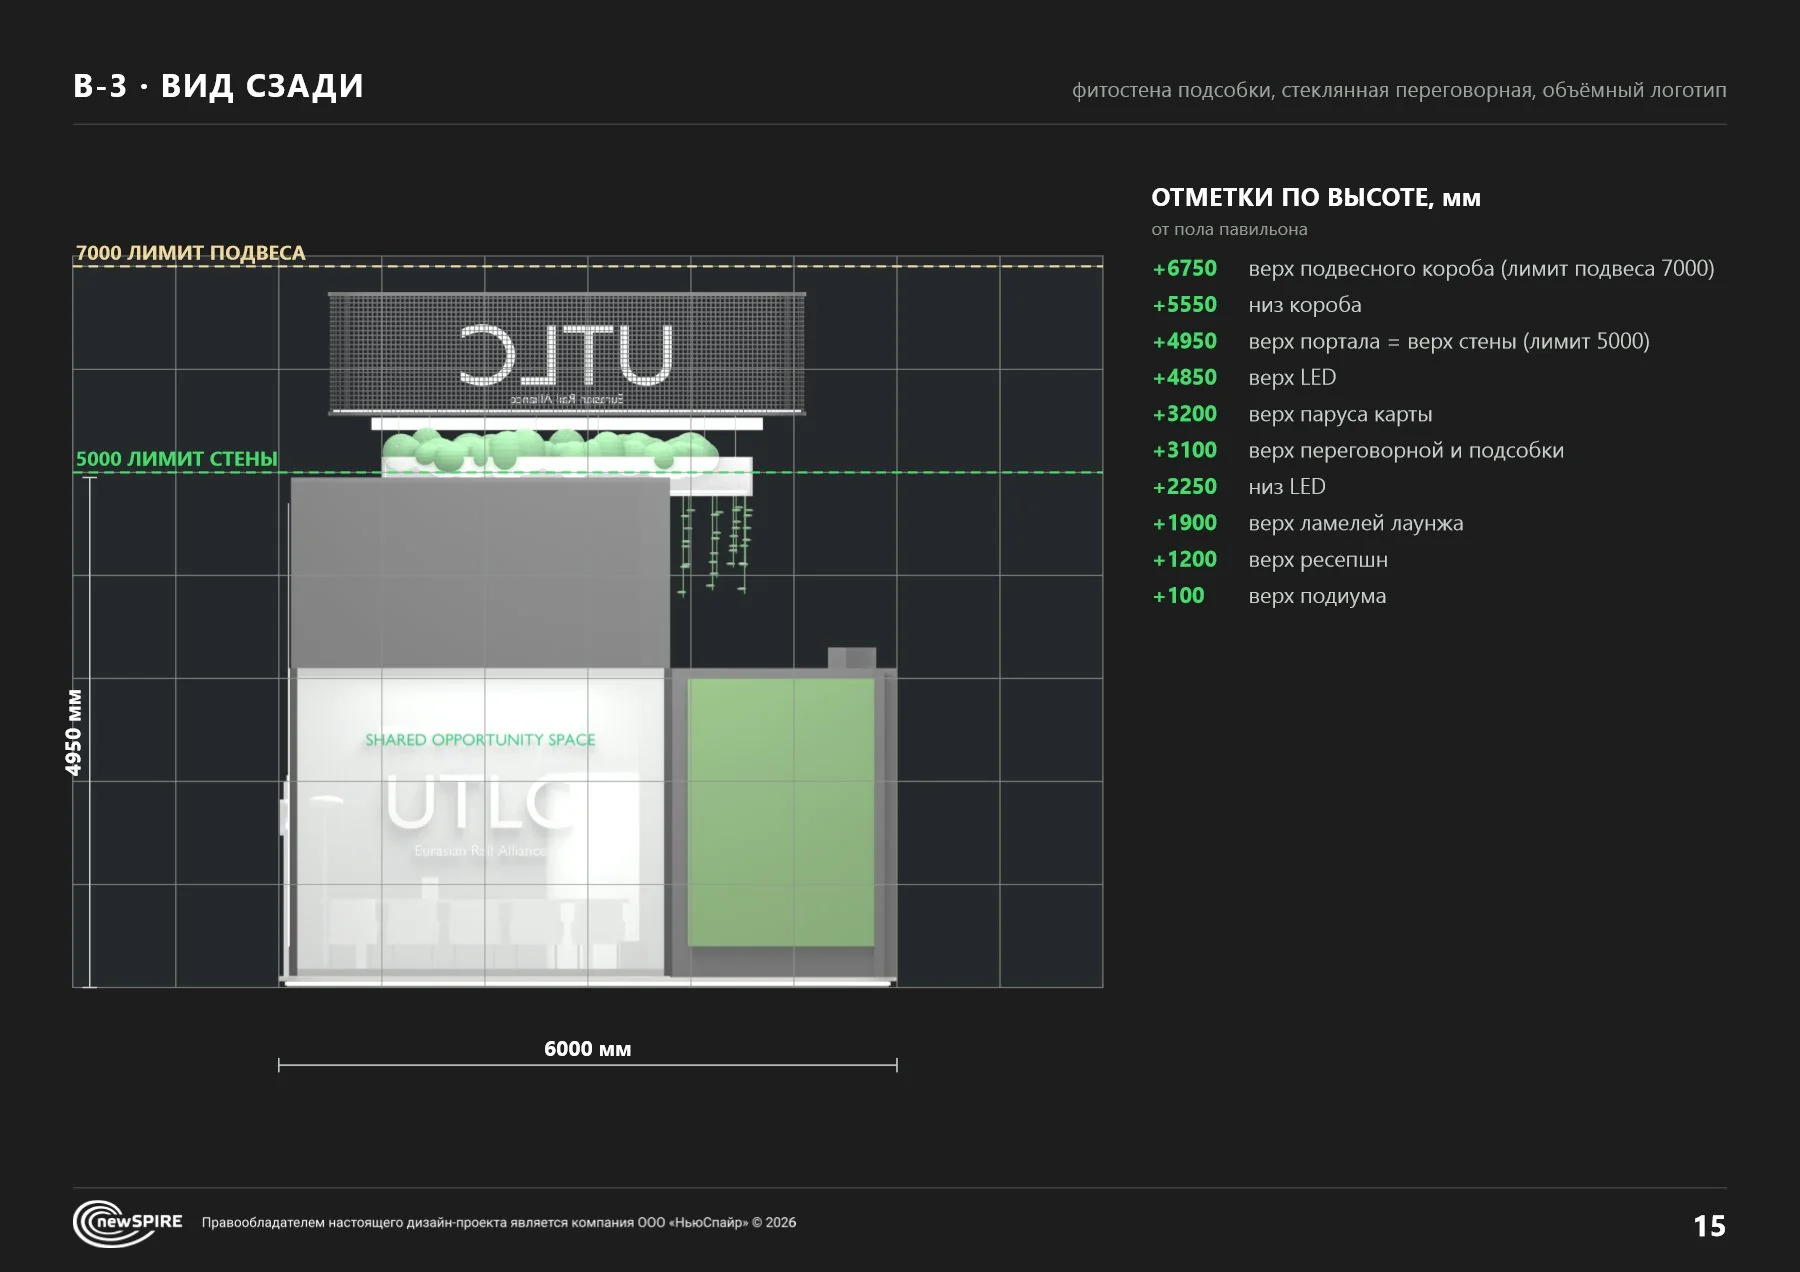Viewport: 1800px width, 1272px height.
Task: Click the label 'верх ресепшн'
Action: click(x=1318, y=561)
